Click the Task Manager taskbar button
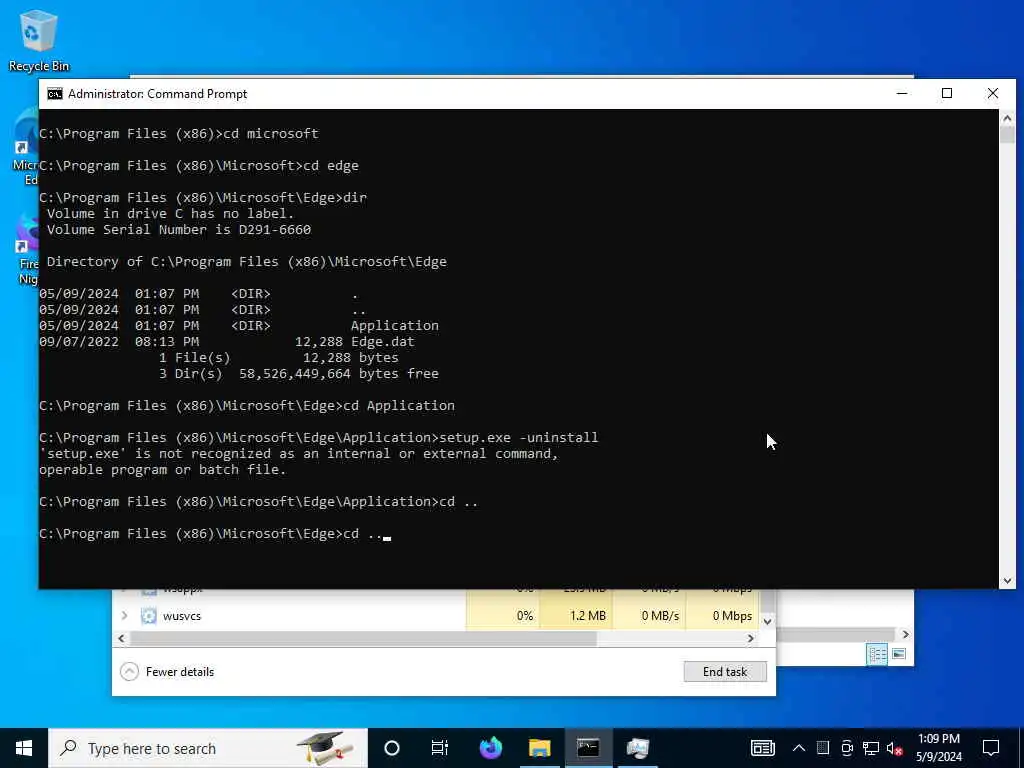This screenshot has width=1024, height=768. (x=637, y=748)
